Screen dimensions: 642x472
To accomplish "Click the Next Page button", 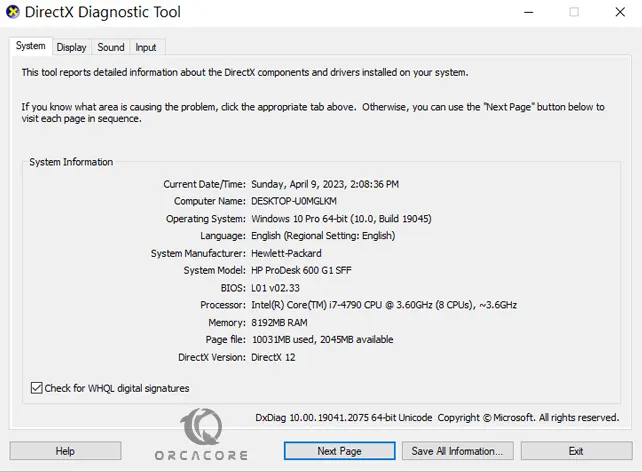I will pos(339,451).
